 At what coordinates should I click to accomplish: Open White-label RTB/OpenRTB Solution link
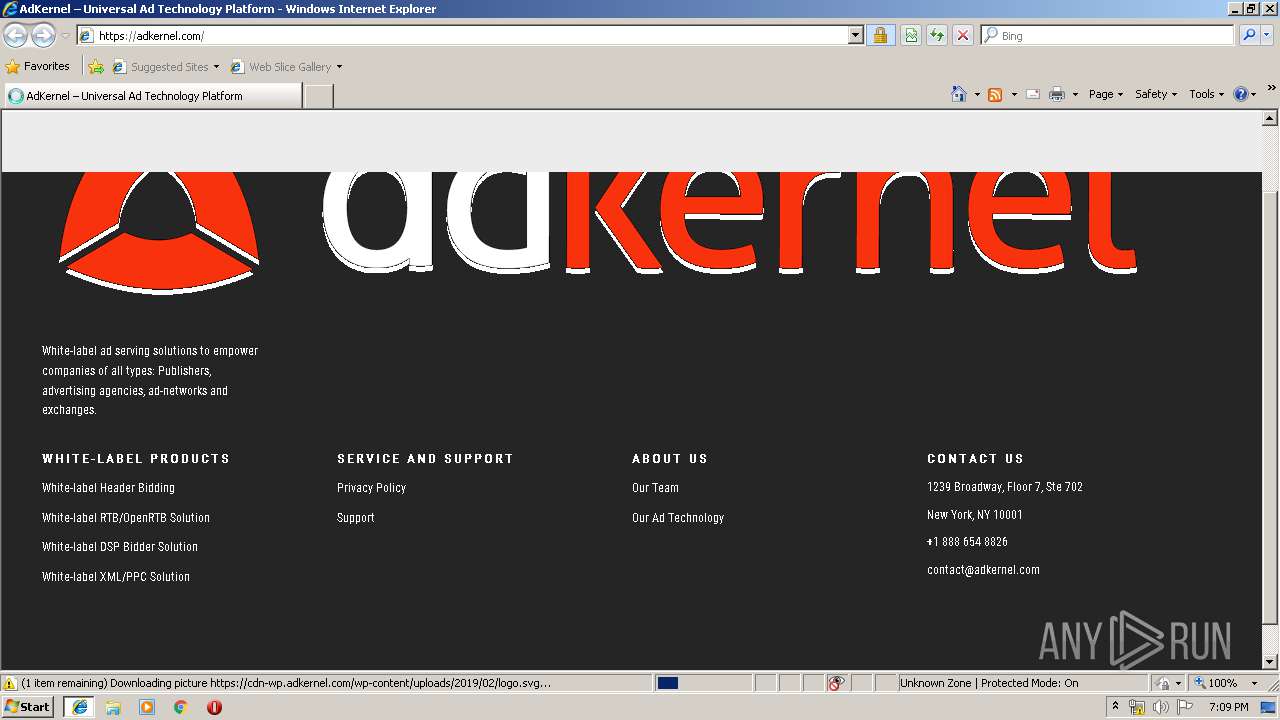126,518
